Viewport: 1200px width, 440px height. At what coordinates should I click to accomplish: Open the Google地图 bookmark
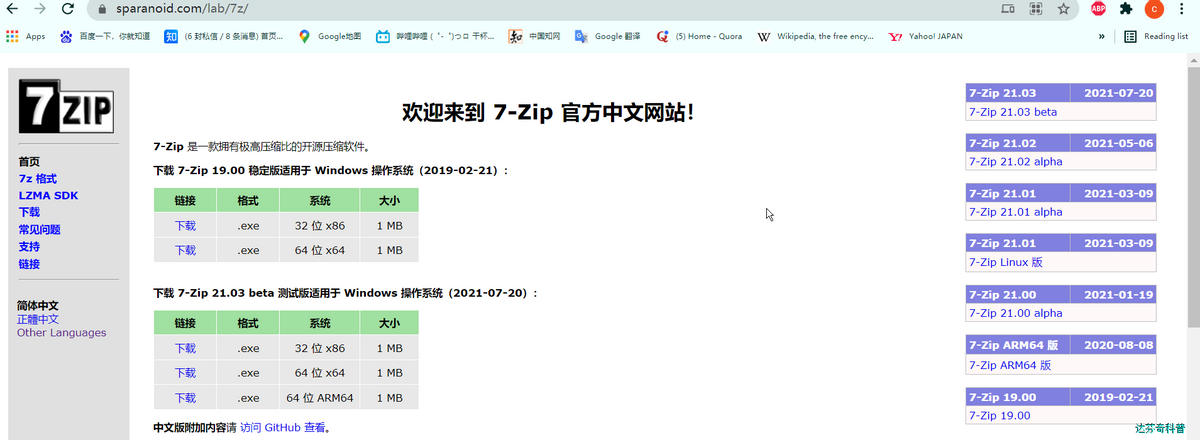pos(330,36)
